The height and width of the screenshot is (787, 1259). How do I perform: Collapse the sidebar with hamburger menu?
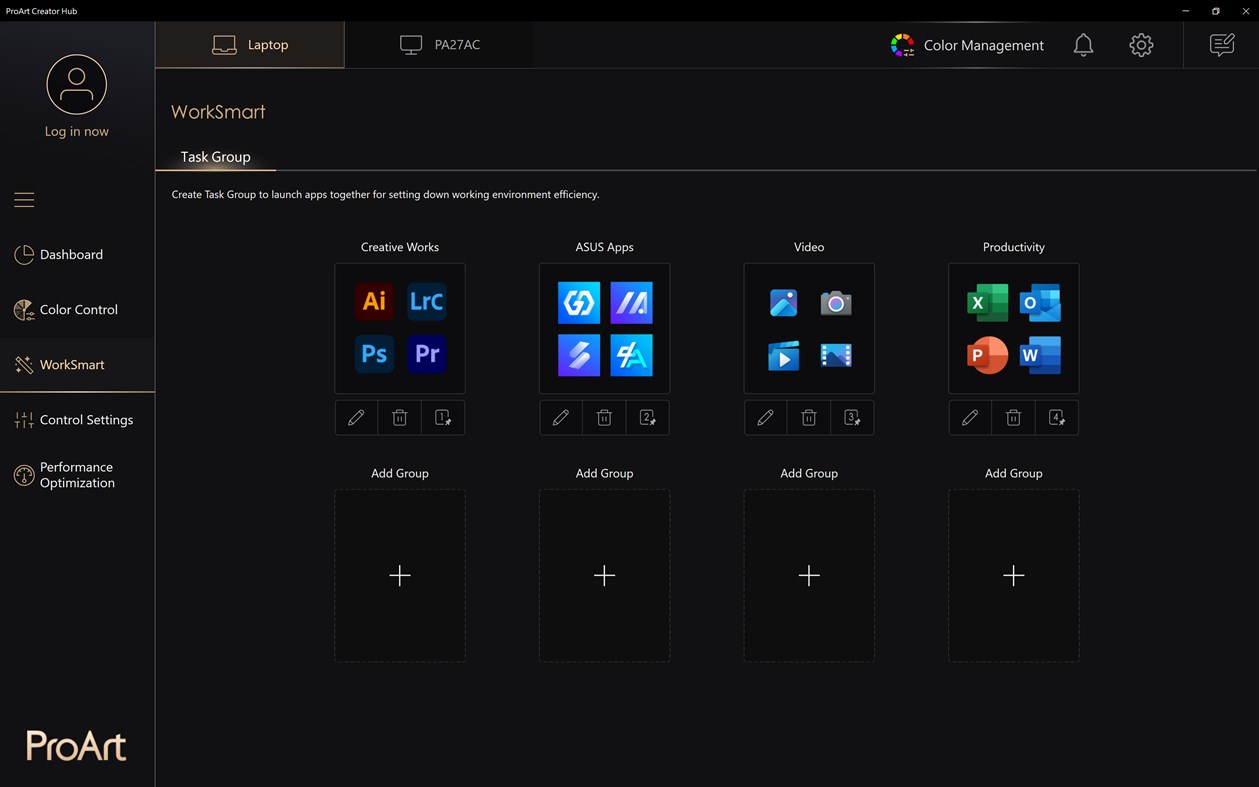(24, 200)
